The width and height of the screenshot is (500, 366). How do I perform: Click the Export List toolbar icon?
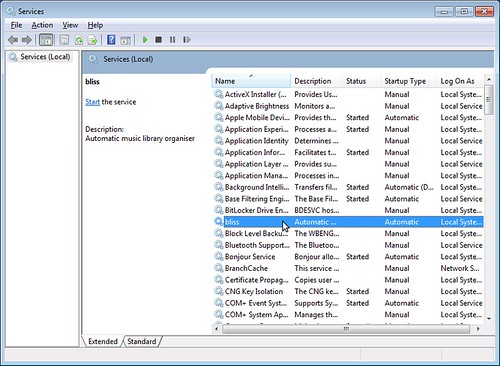pos(92,40)
